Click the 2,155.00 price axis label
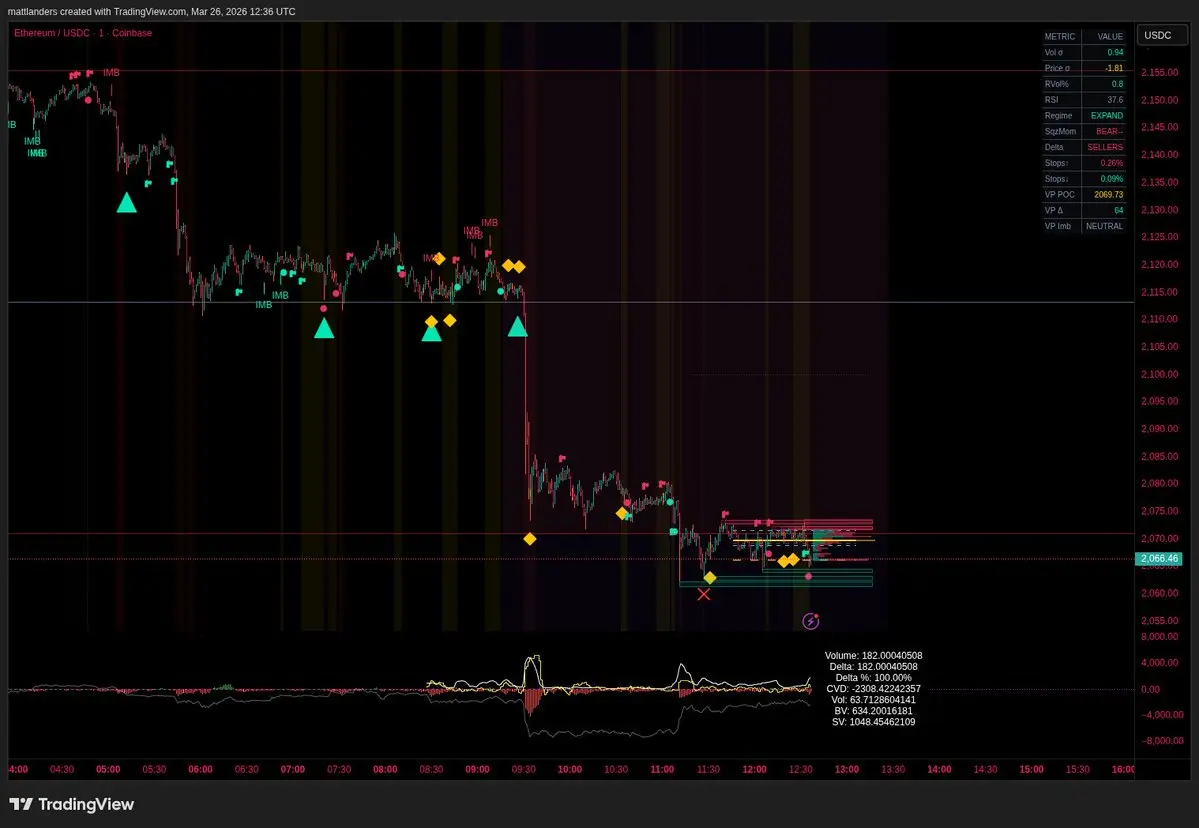This screenshot has width=1199, height=828. [1159, 73]
